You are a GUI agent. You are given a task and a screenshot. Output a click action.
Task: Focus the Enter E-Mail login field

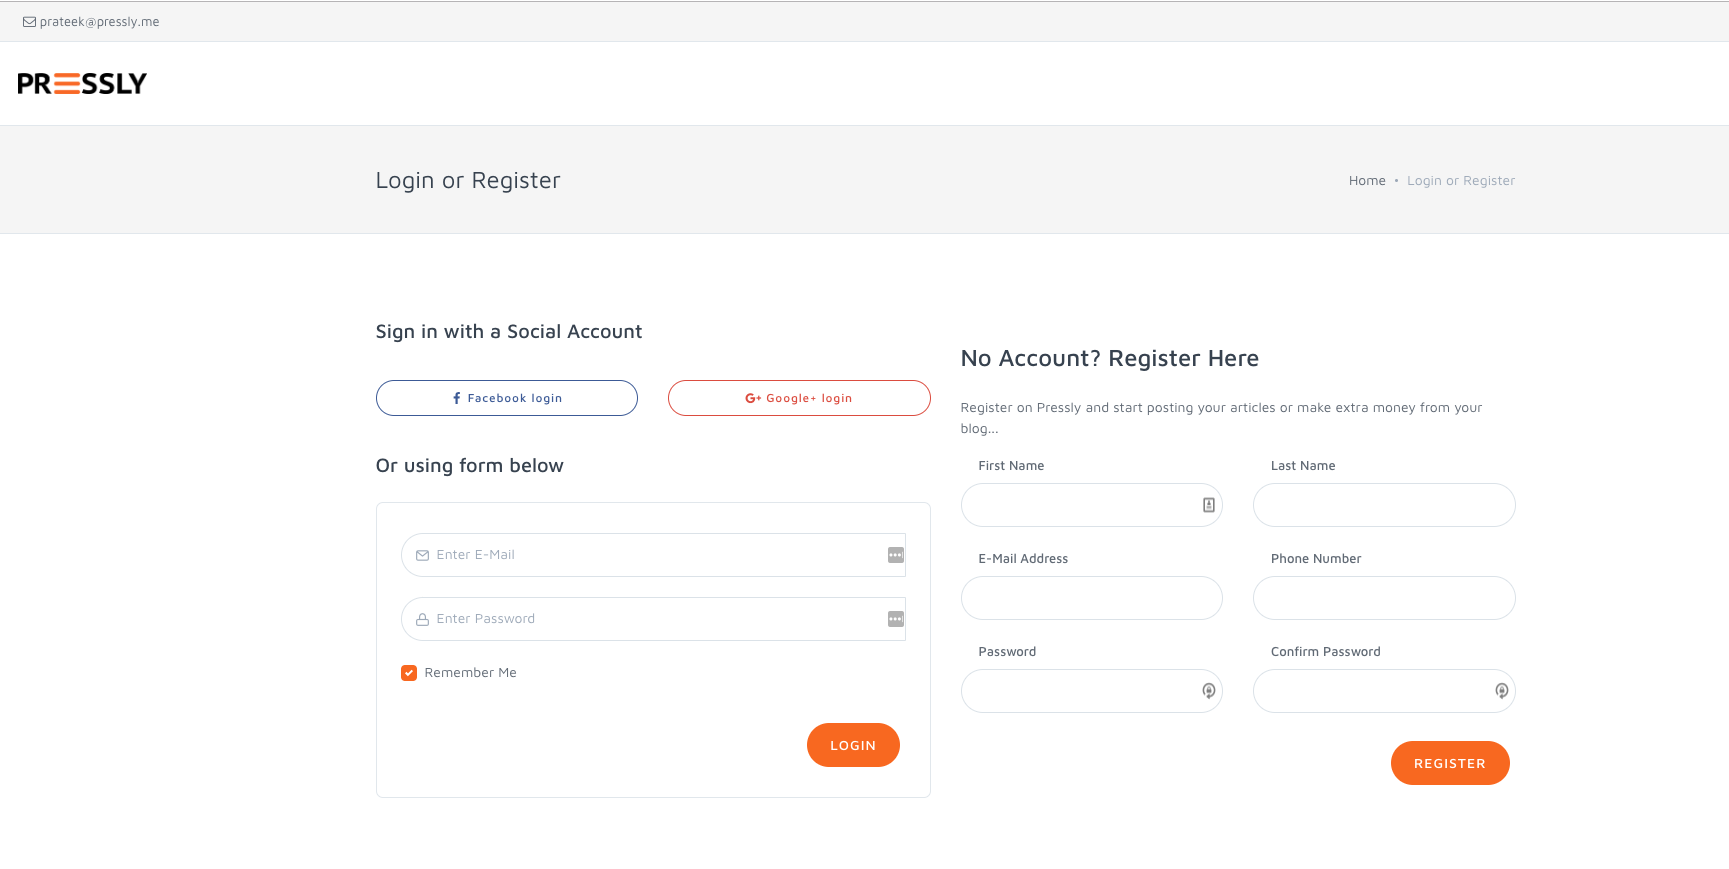point(650,555)
